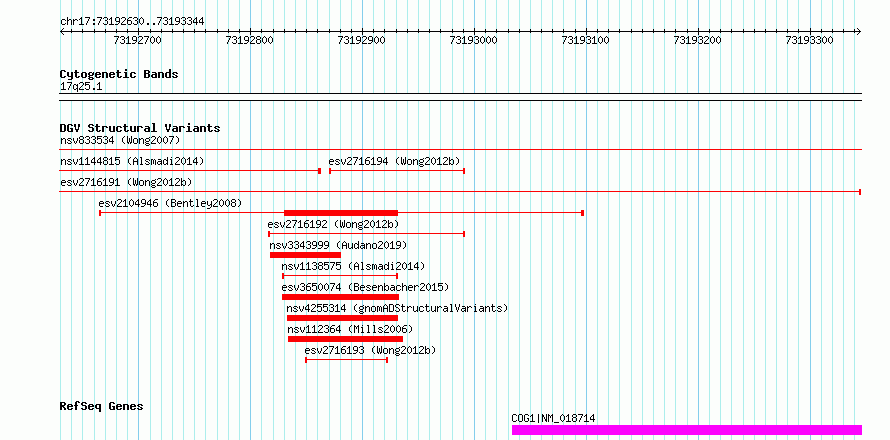Select the esv2716192 thin span line
Image resolution: width=890 pixels, height=440 pixels.
point(367,234)
